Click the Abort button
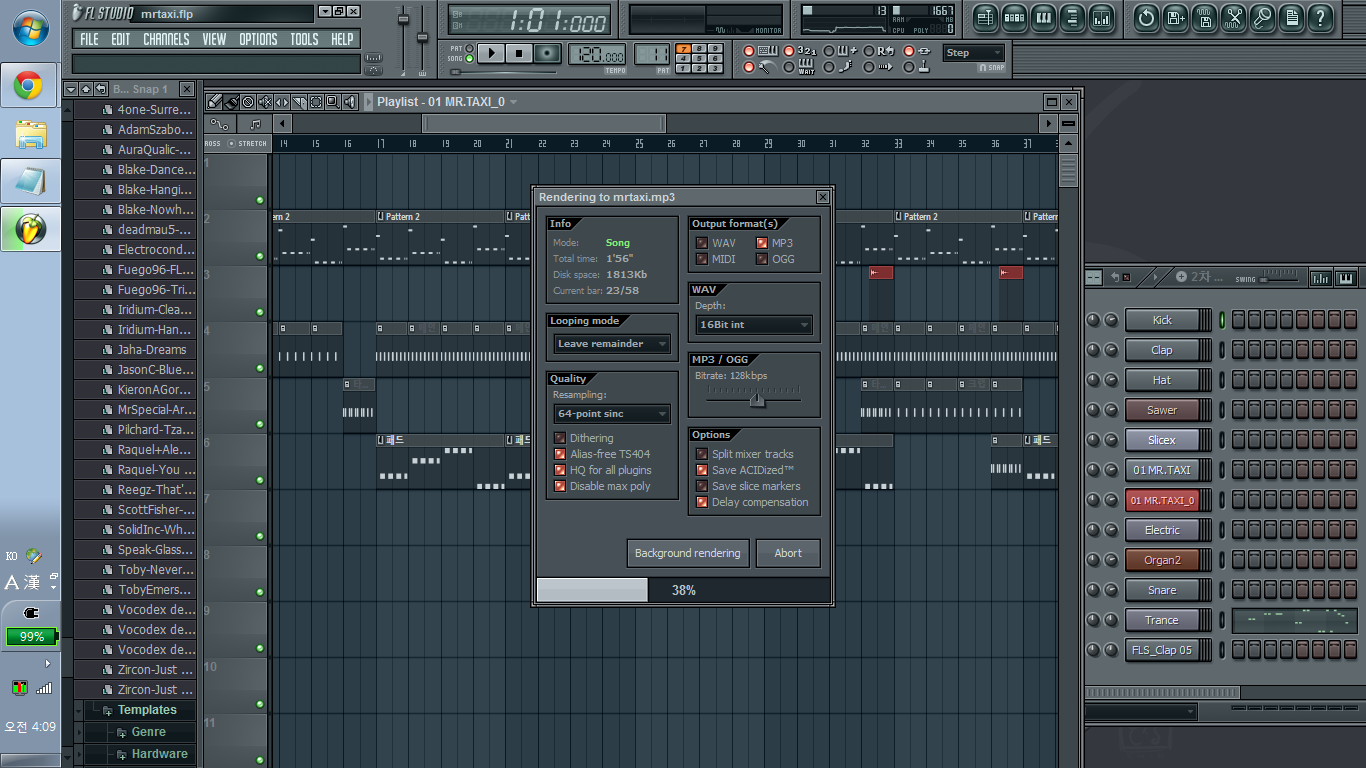The width and height of the screenshot is (1366, 768). (788, 553)
